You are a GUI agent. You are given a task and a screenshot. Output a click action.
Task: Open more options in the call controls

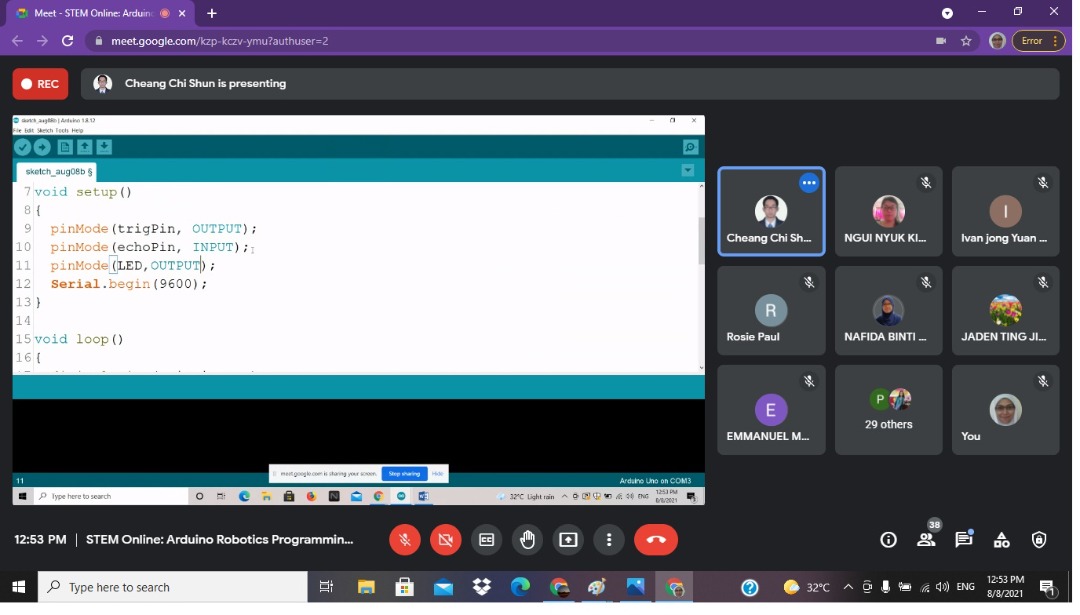tap(608, 539)
